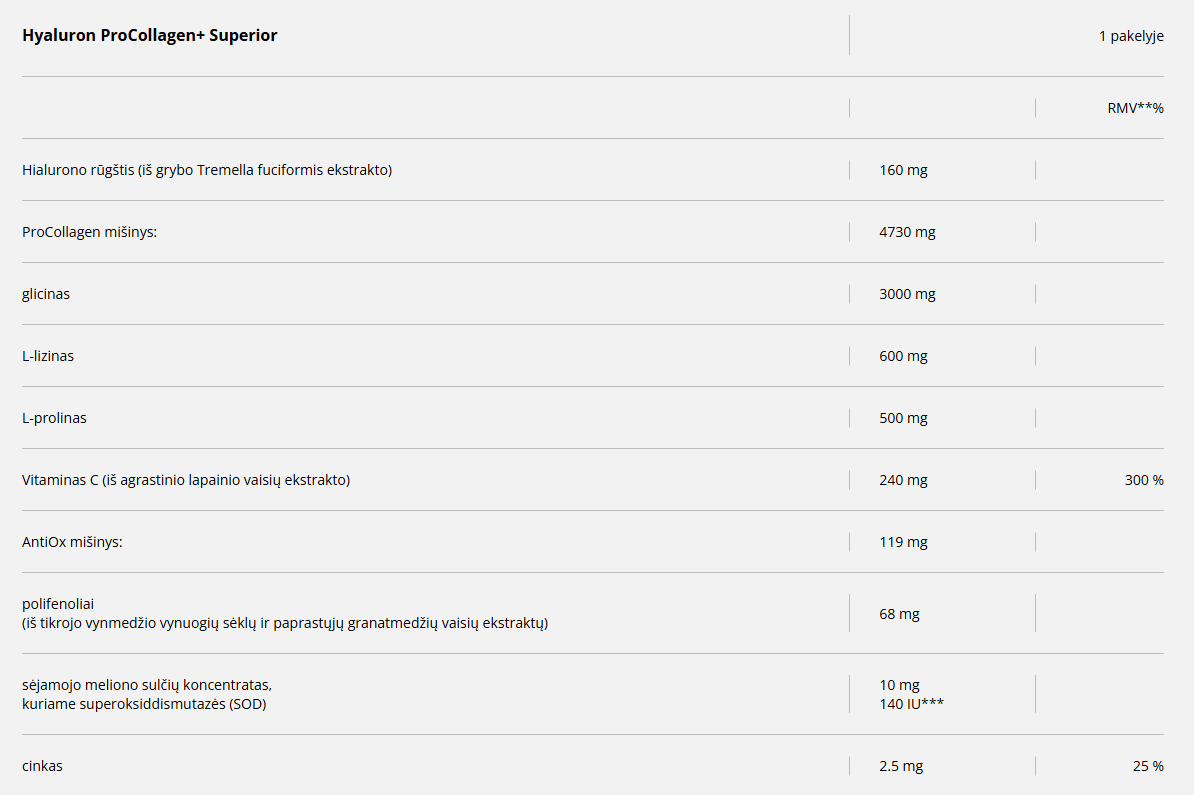Click the 119 mg amount value
The image size is (1194, 795).
(x=903, y=542)
